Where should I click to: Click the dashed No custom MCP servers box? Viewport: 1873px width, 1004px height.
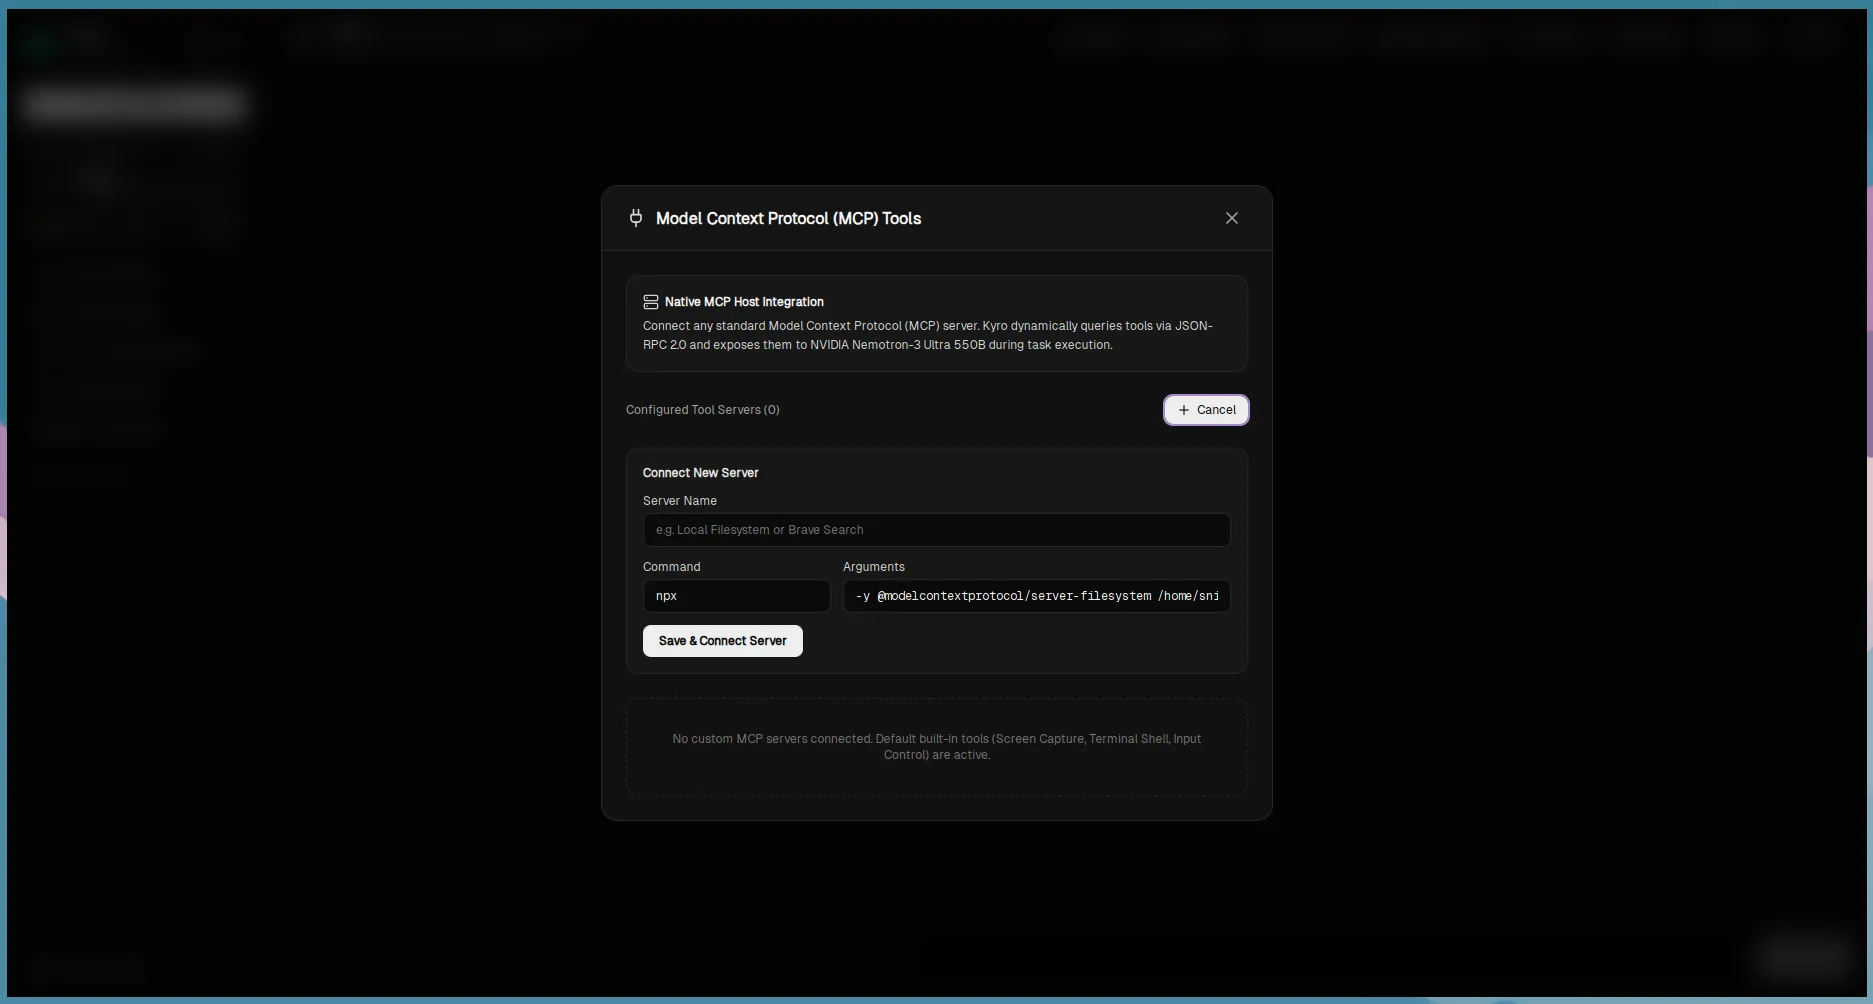tap(936, 747)
